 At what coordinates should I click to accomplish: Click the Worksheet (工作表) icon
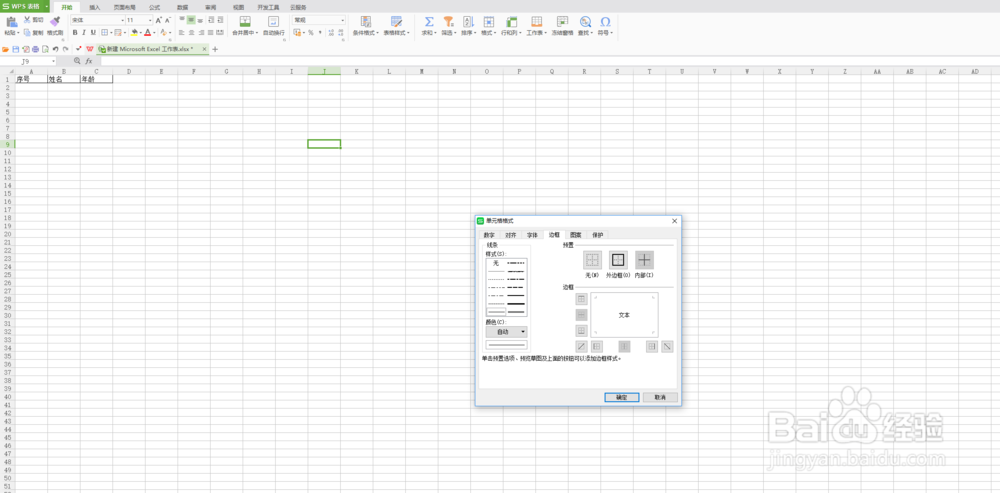click(536, 21)
